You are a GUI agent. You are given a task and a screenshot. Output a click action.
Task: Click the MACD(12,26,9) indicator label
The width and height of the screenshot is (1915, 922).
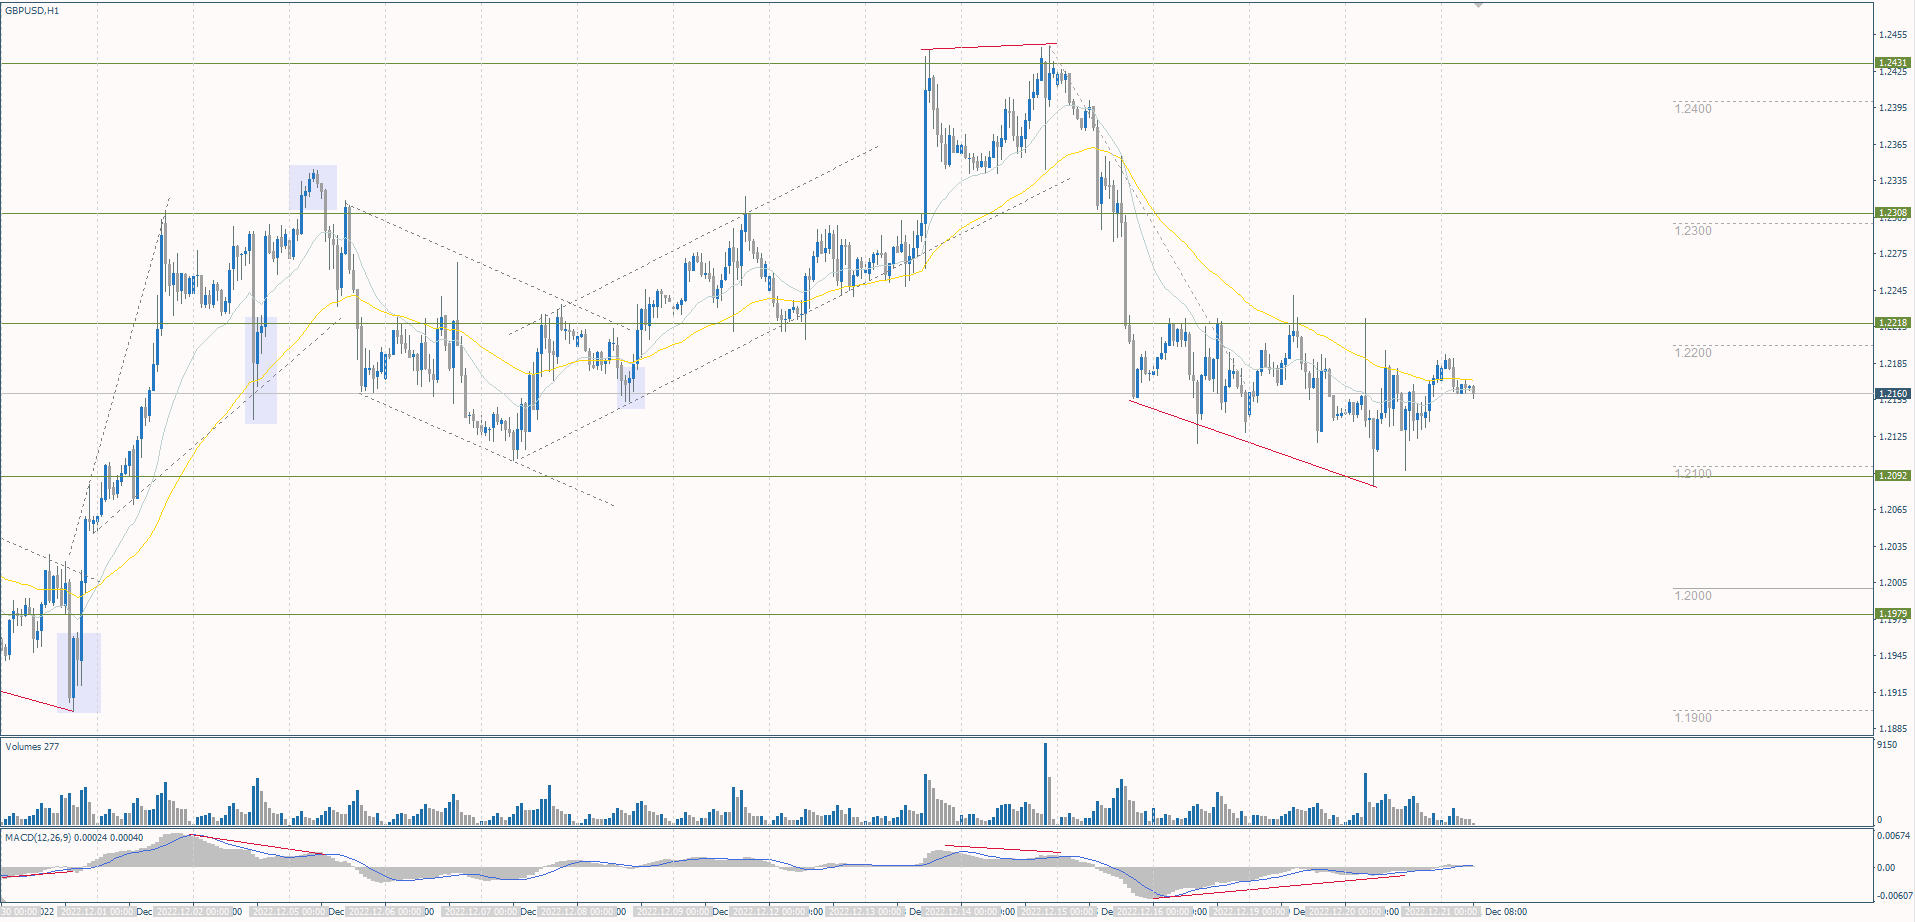point(74,837)
